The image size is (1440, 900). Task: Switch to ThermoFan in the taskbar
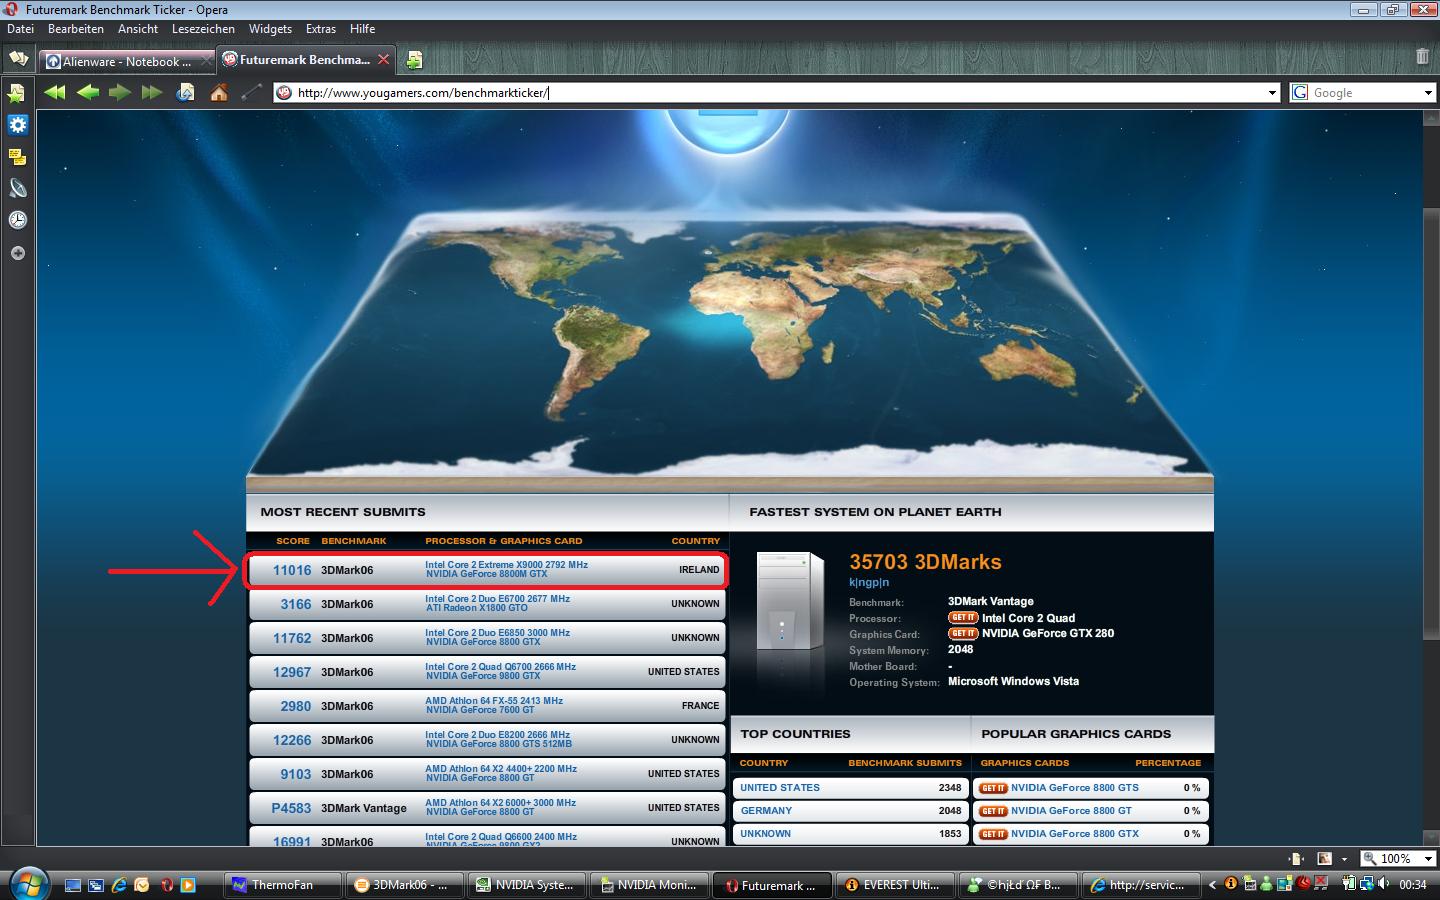click(x=283, y=885)
